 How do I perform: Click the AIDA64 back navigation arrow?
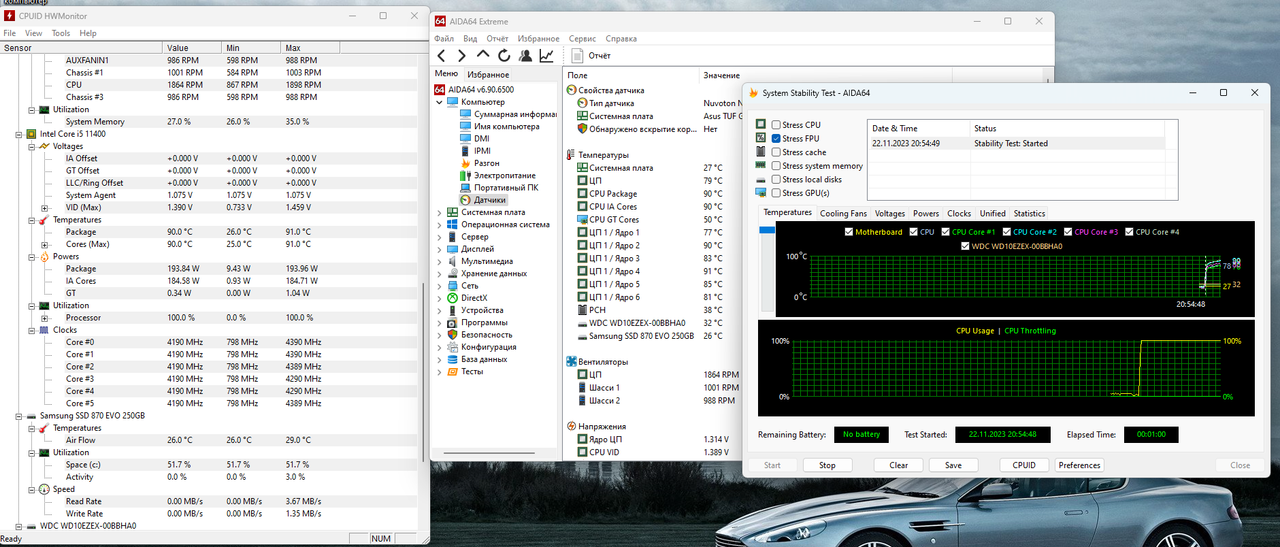pos(442,56)
